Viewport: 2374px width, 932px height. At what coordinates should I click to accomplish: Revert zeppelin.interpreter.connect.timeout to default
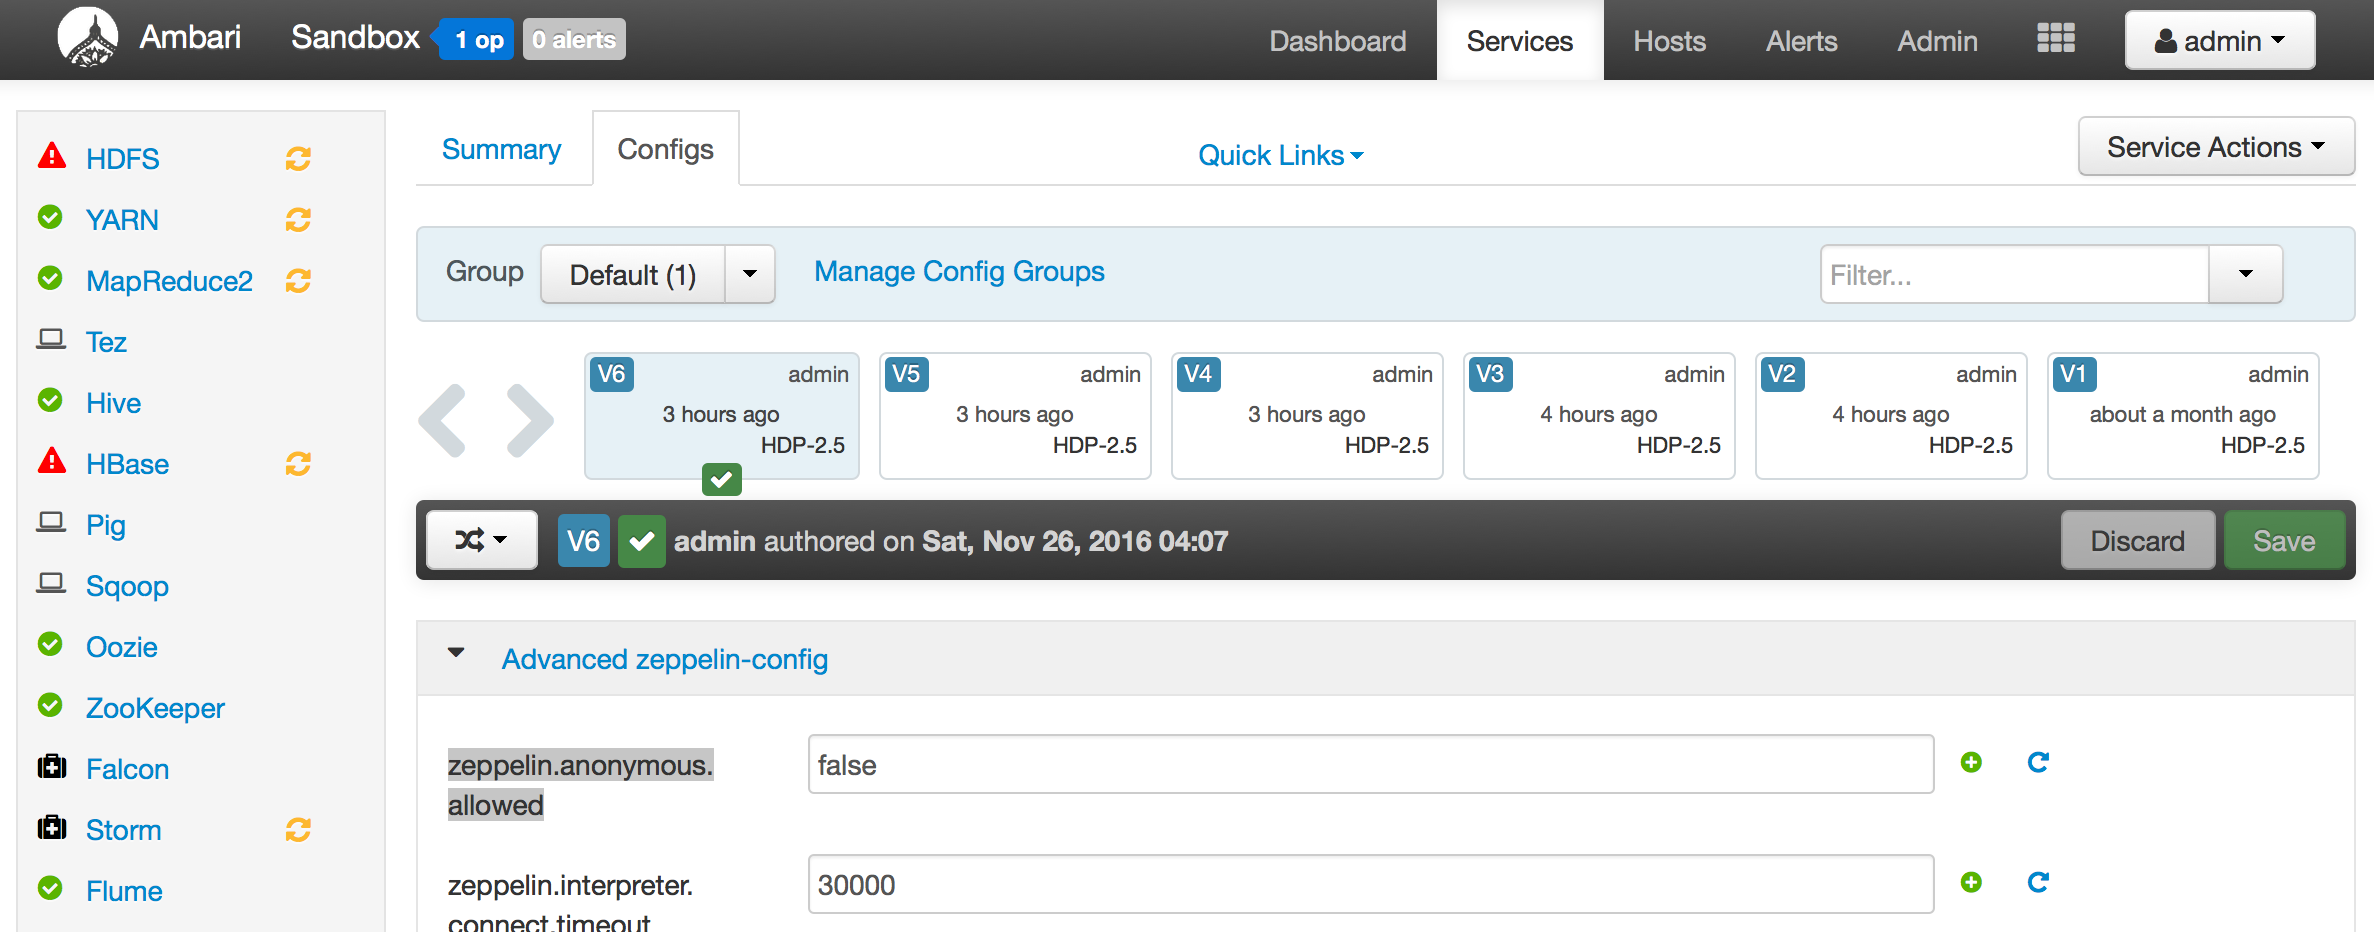pyautogui.click(x=2037, y=883)
